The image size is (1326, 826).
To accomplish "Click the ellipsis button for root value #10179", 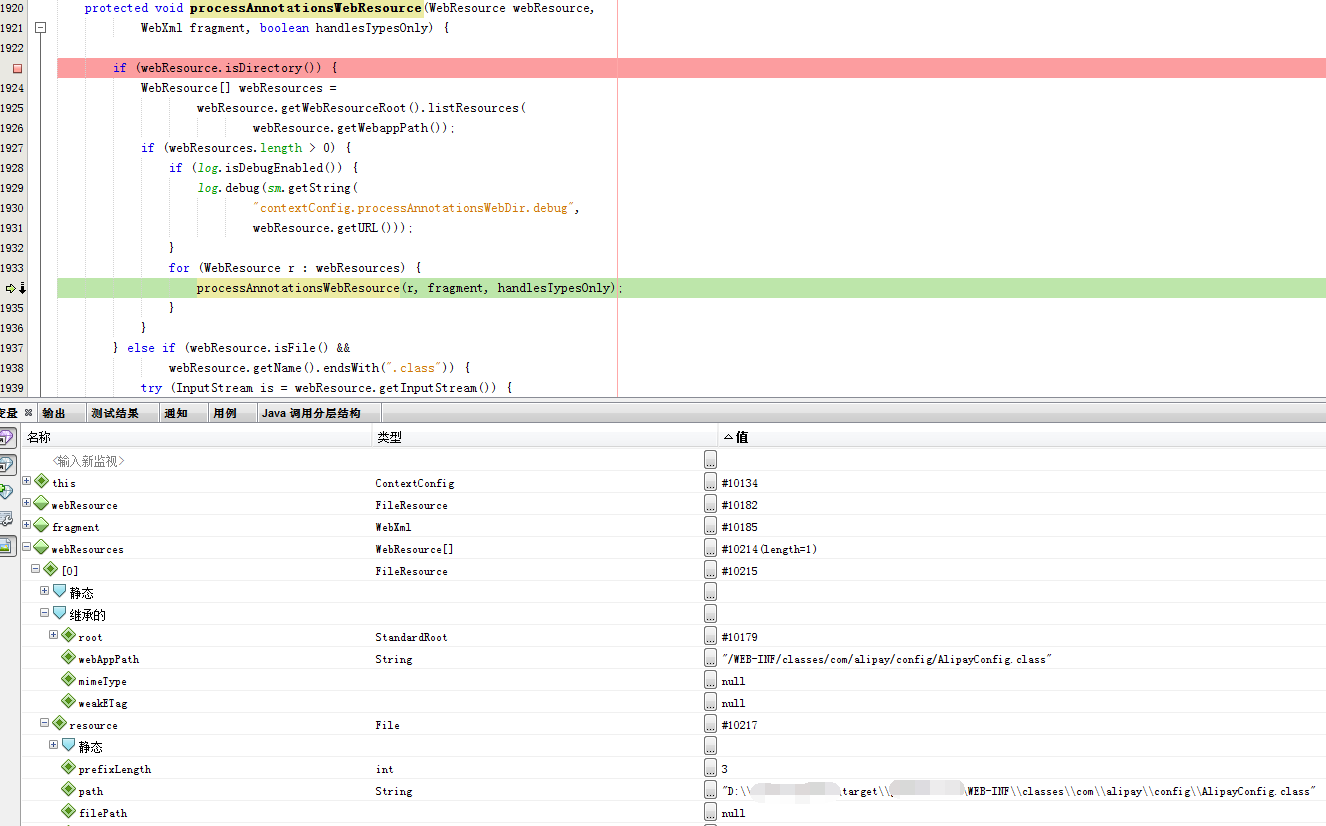I will click(710, 636).
